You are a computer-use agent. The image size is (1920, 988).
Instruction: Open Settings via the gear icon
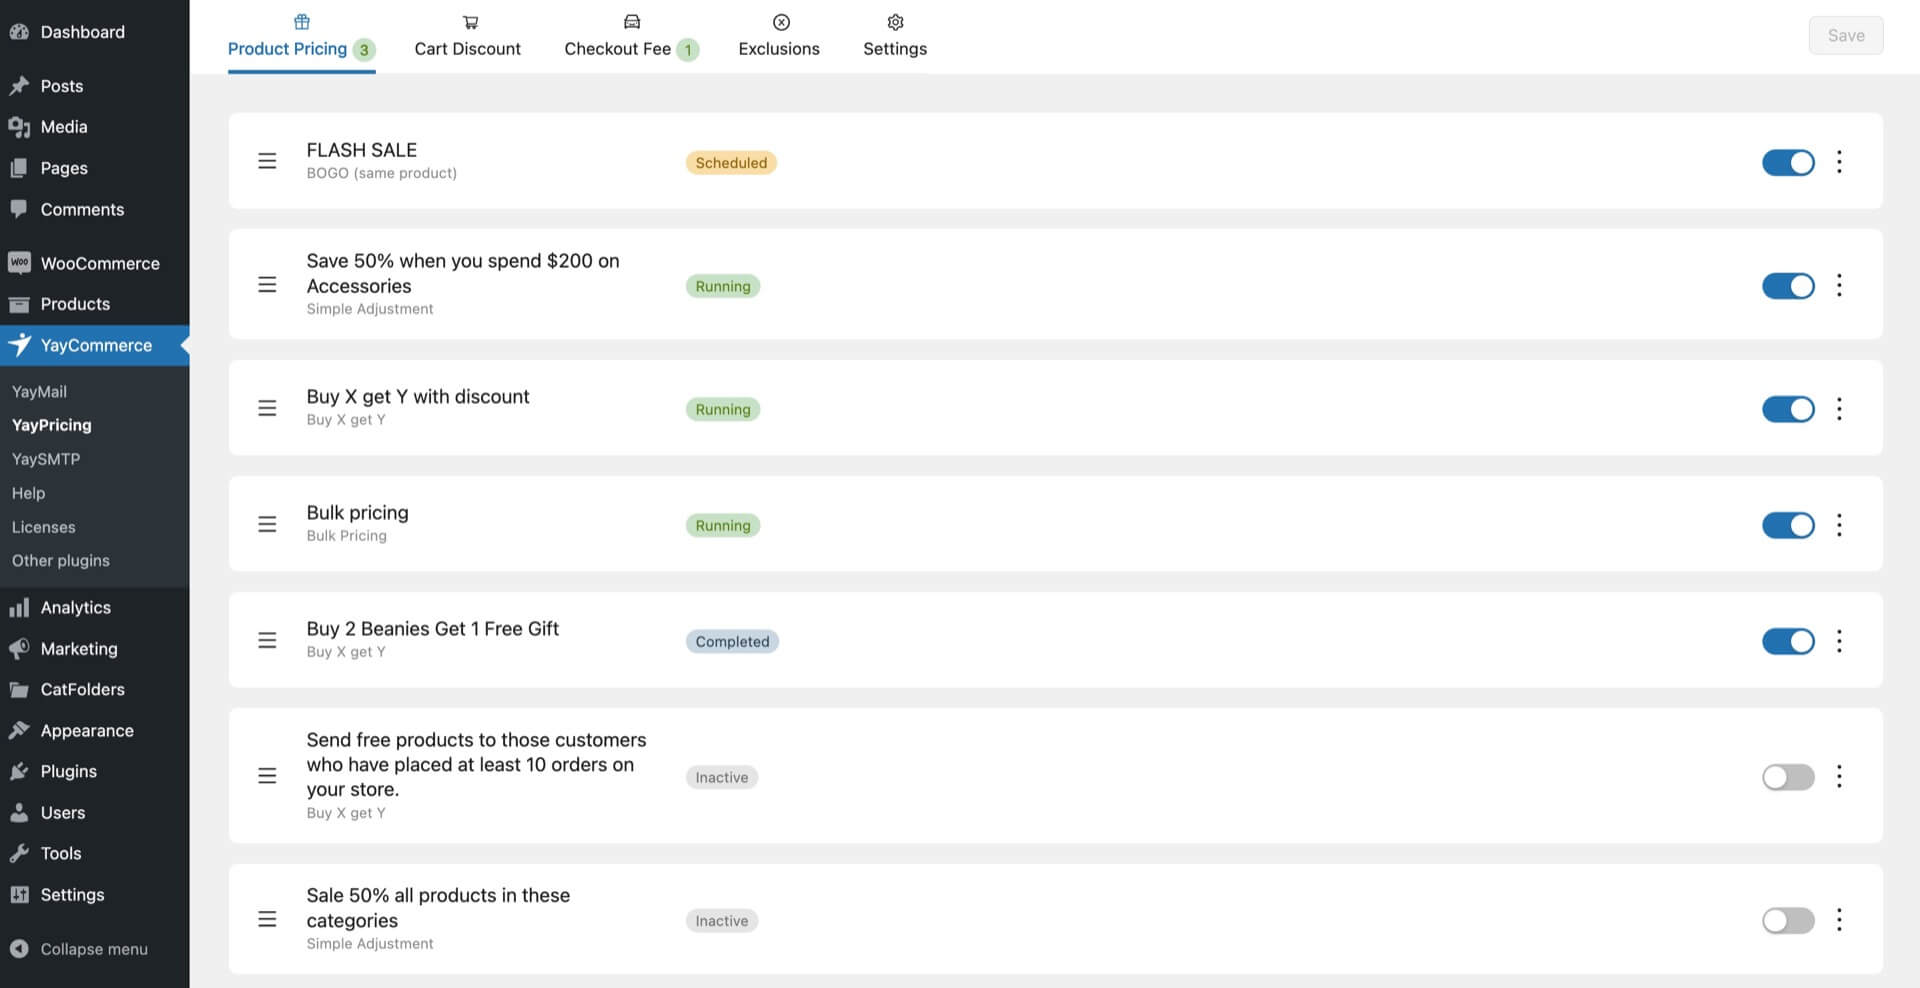(x=894, y=21)
